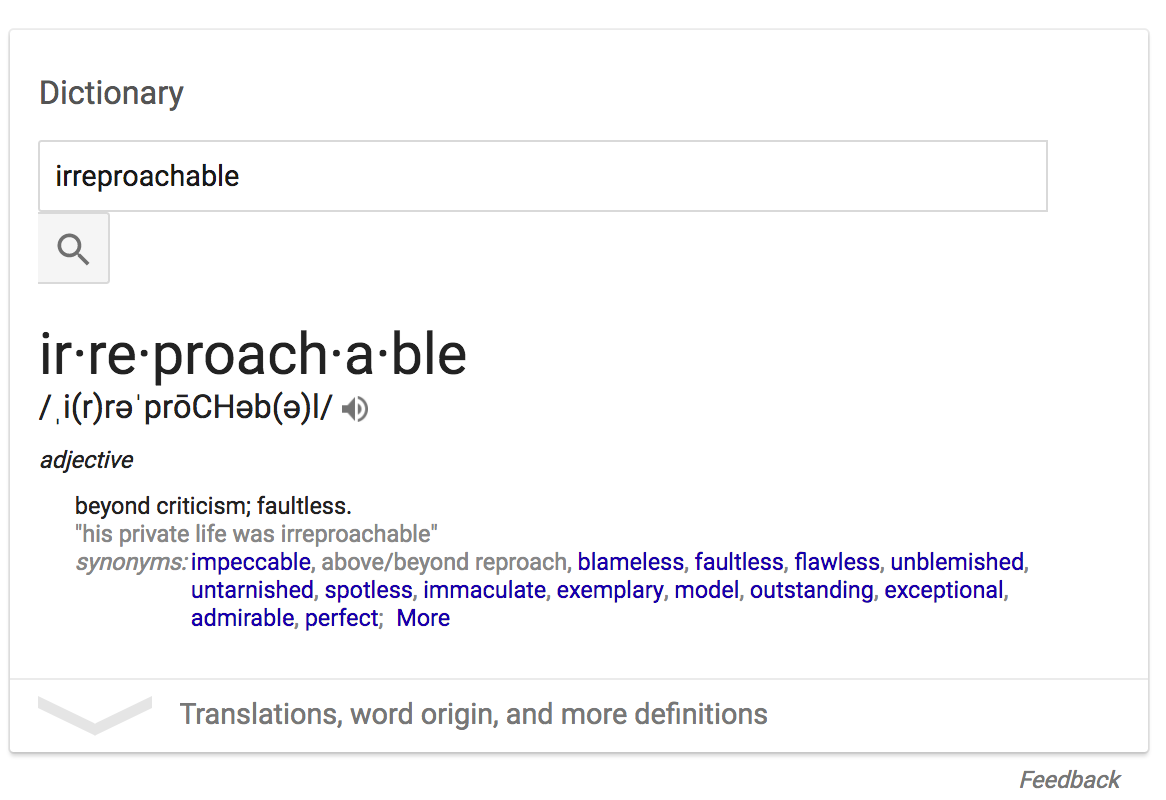Expand the gray chevron arrow for more definitions

tap(95, 714)
